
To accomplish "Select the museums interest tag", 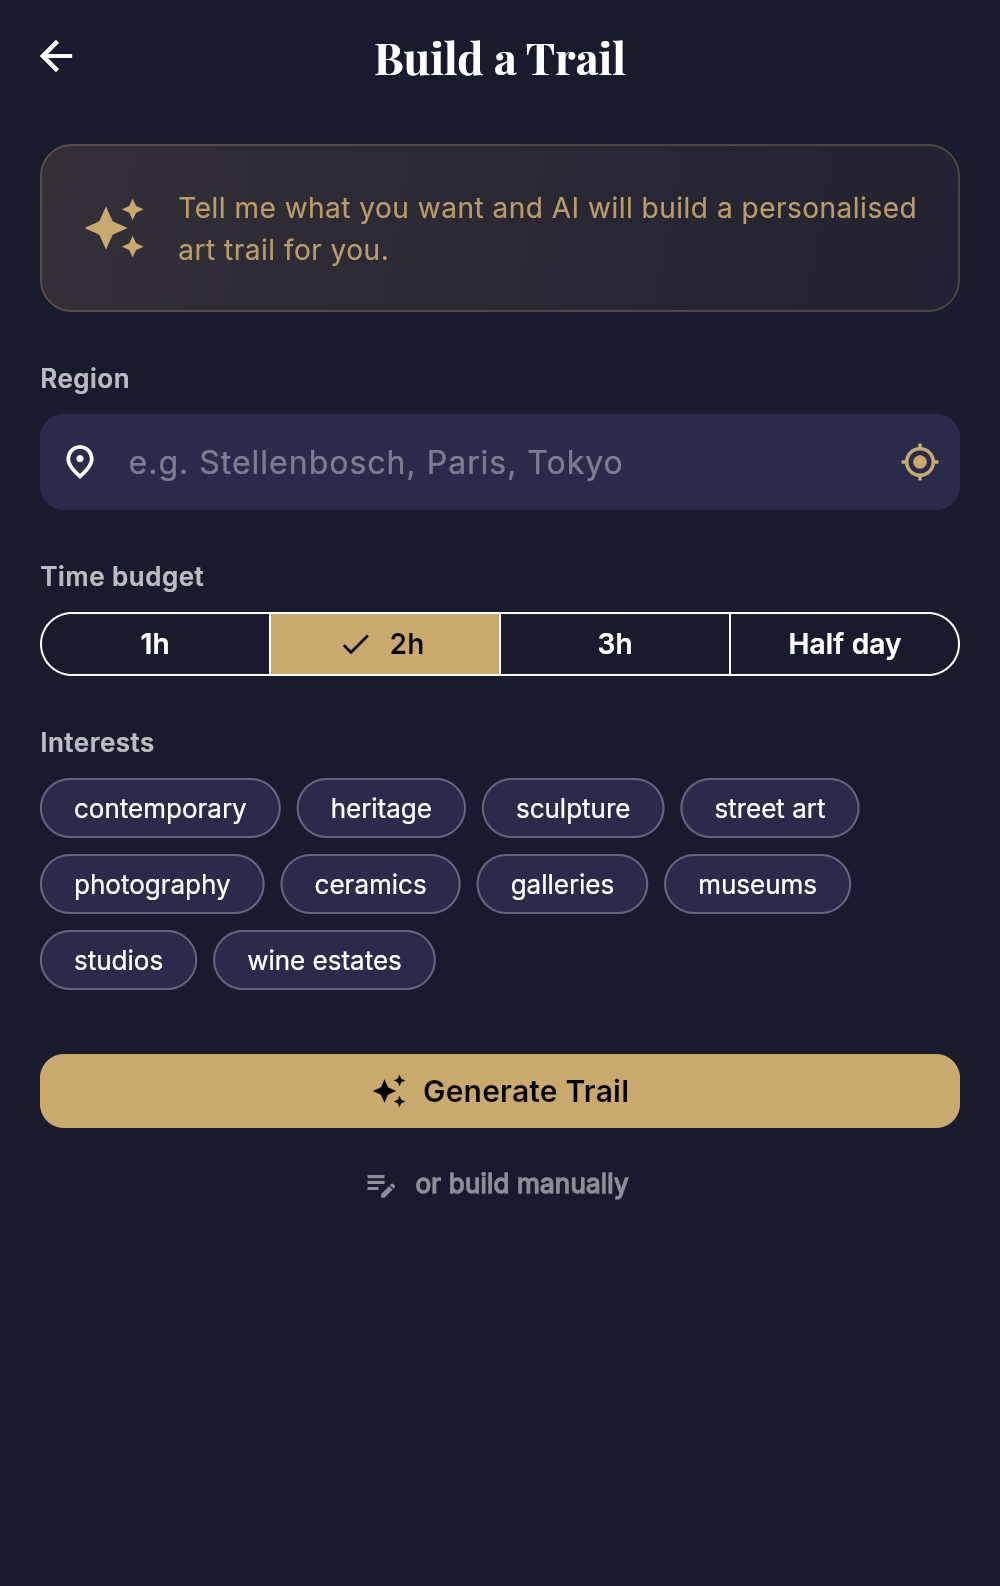I will pos(757,884).
